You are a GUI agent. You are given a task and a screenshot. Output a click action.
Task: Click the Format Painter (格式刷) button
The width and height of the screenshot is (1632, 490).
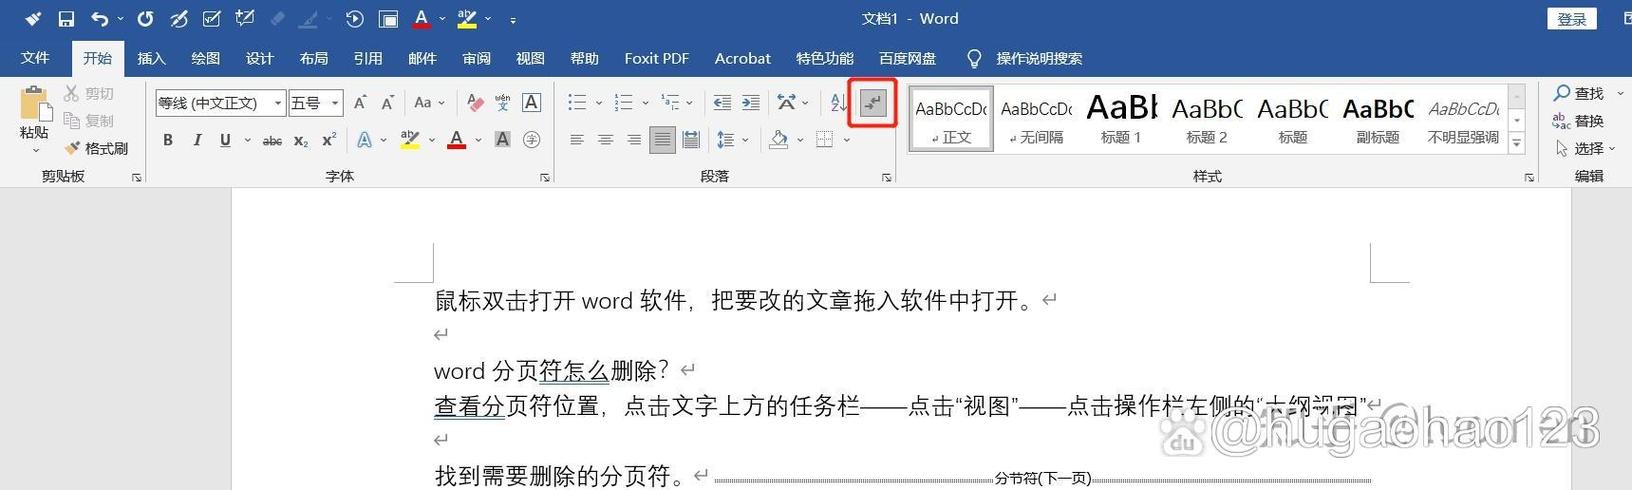click(x=97, y=148)
